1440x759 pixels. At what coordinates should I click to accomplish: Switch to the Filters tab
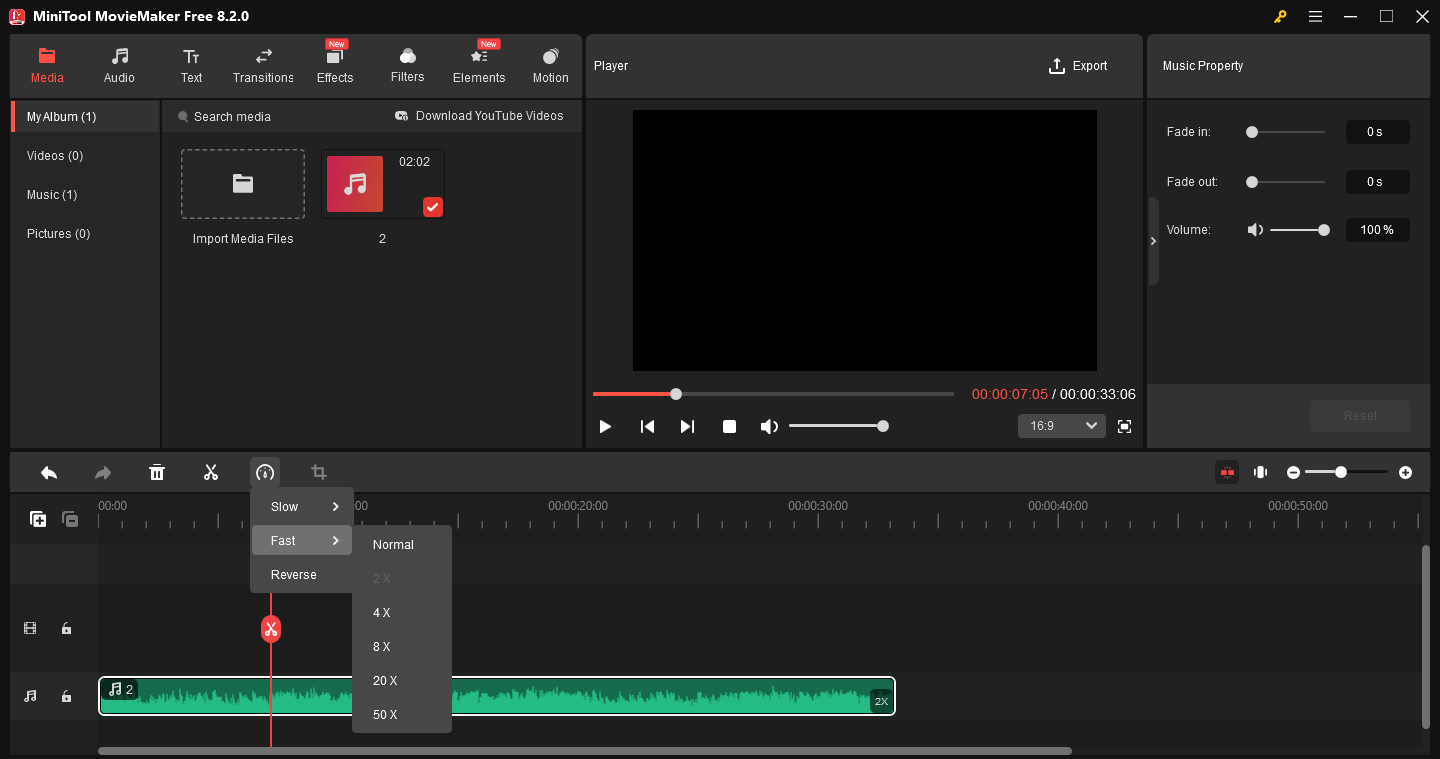pos(407,66)
